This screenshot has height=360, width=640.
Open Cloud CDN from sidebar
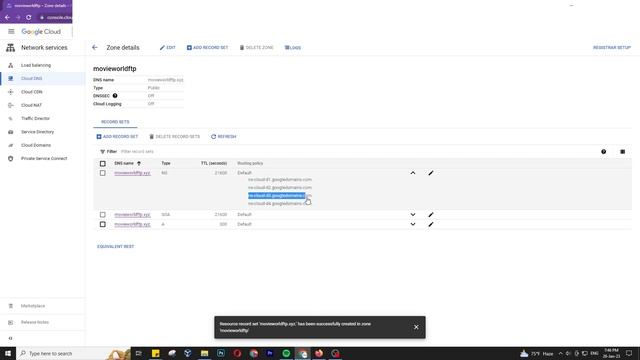(32, 92)
